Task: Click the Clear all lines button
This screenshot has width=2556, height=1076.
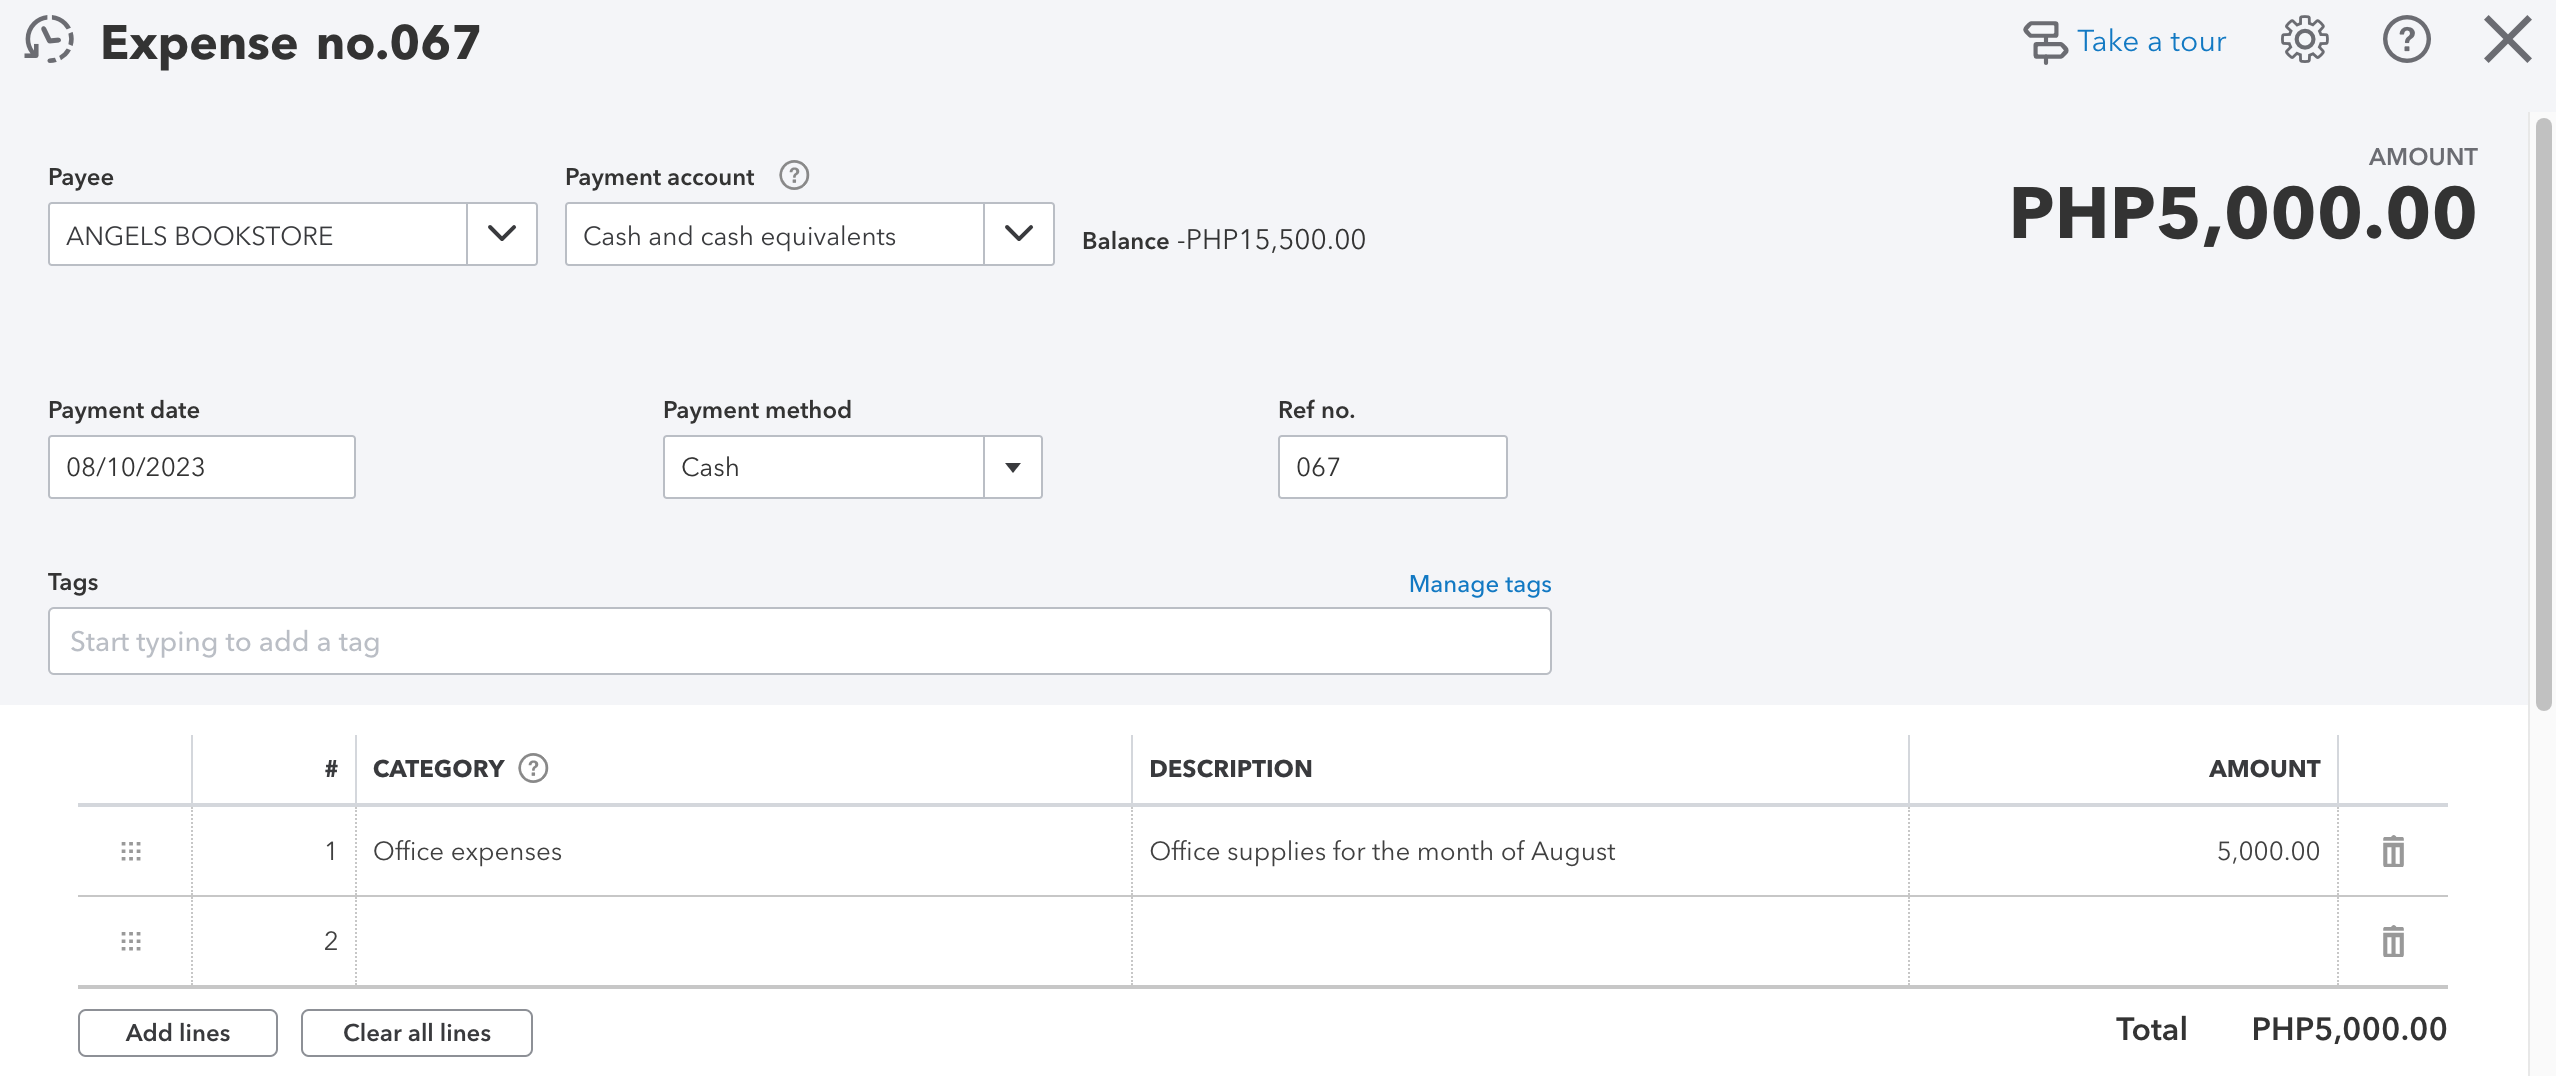Action: click(416, 1033)
